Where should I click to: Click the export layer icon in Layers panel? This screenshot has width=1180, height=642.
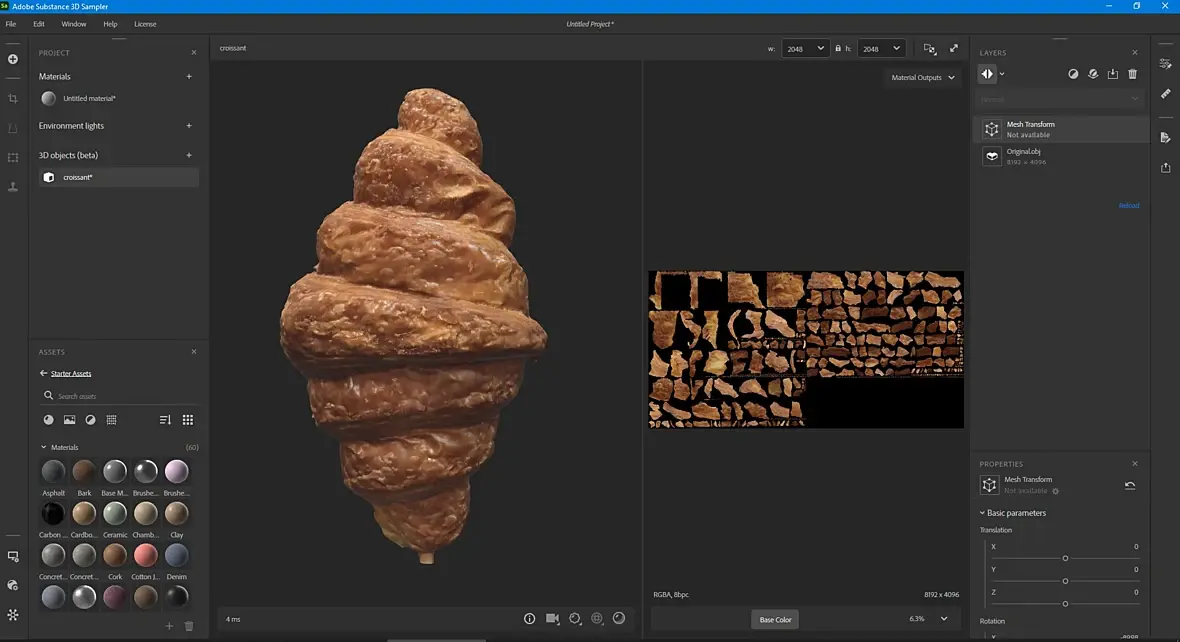click(1113, 74)
